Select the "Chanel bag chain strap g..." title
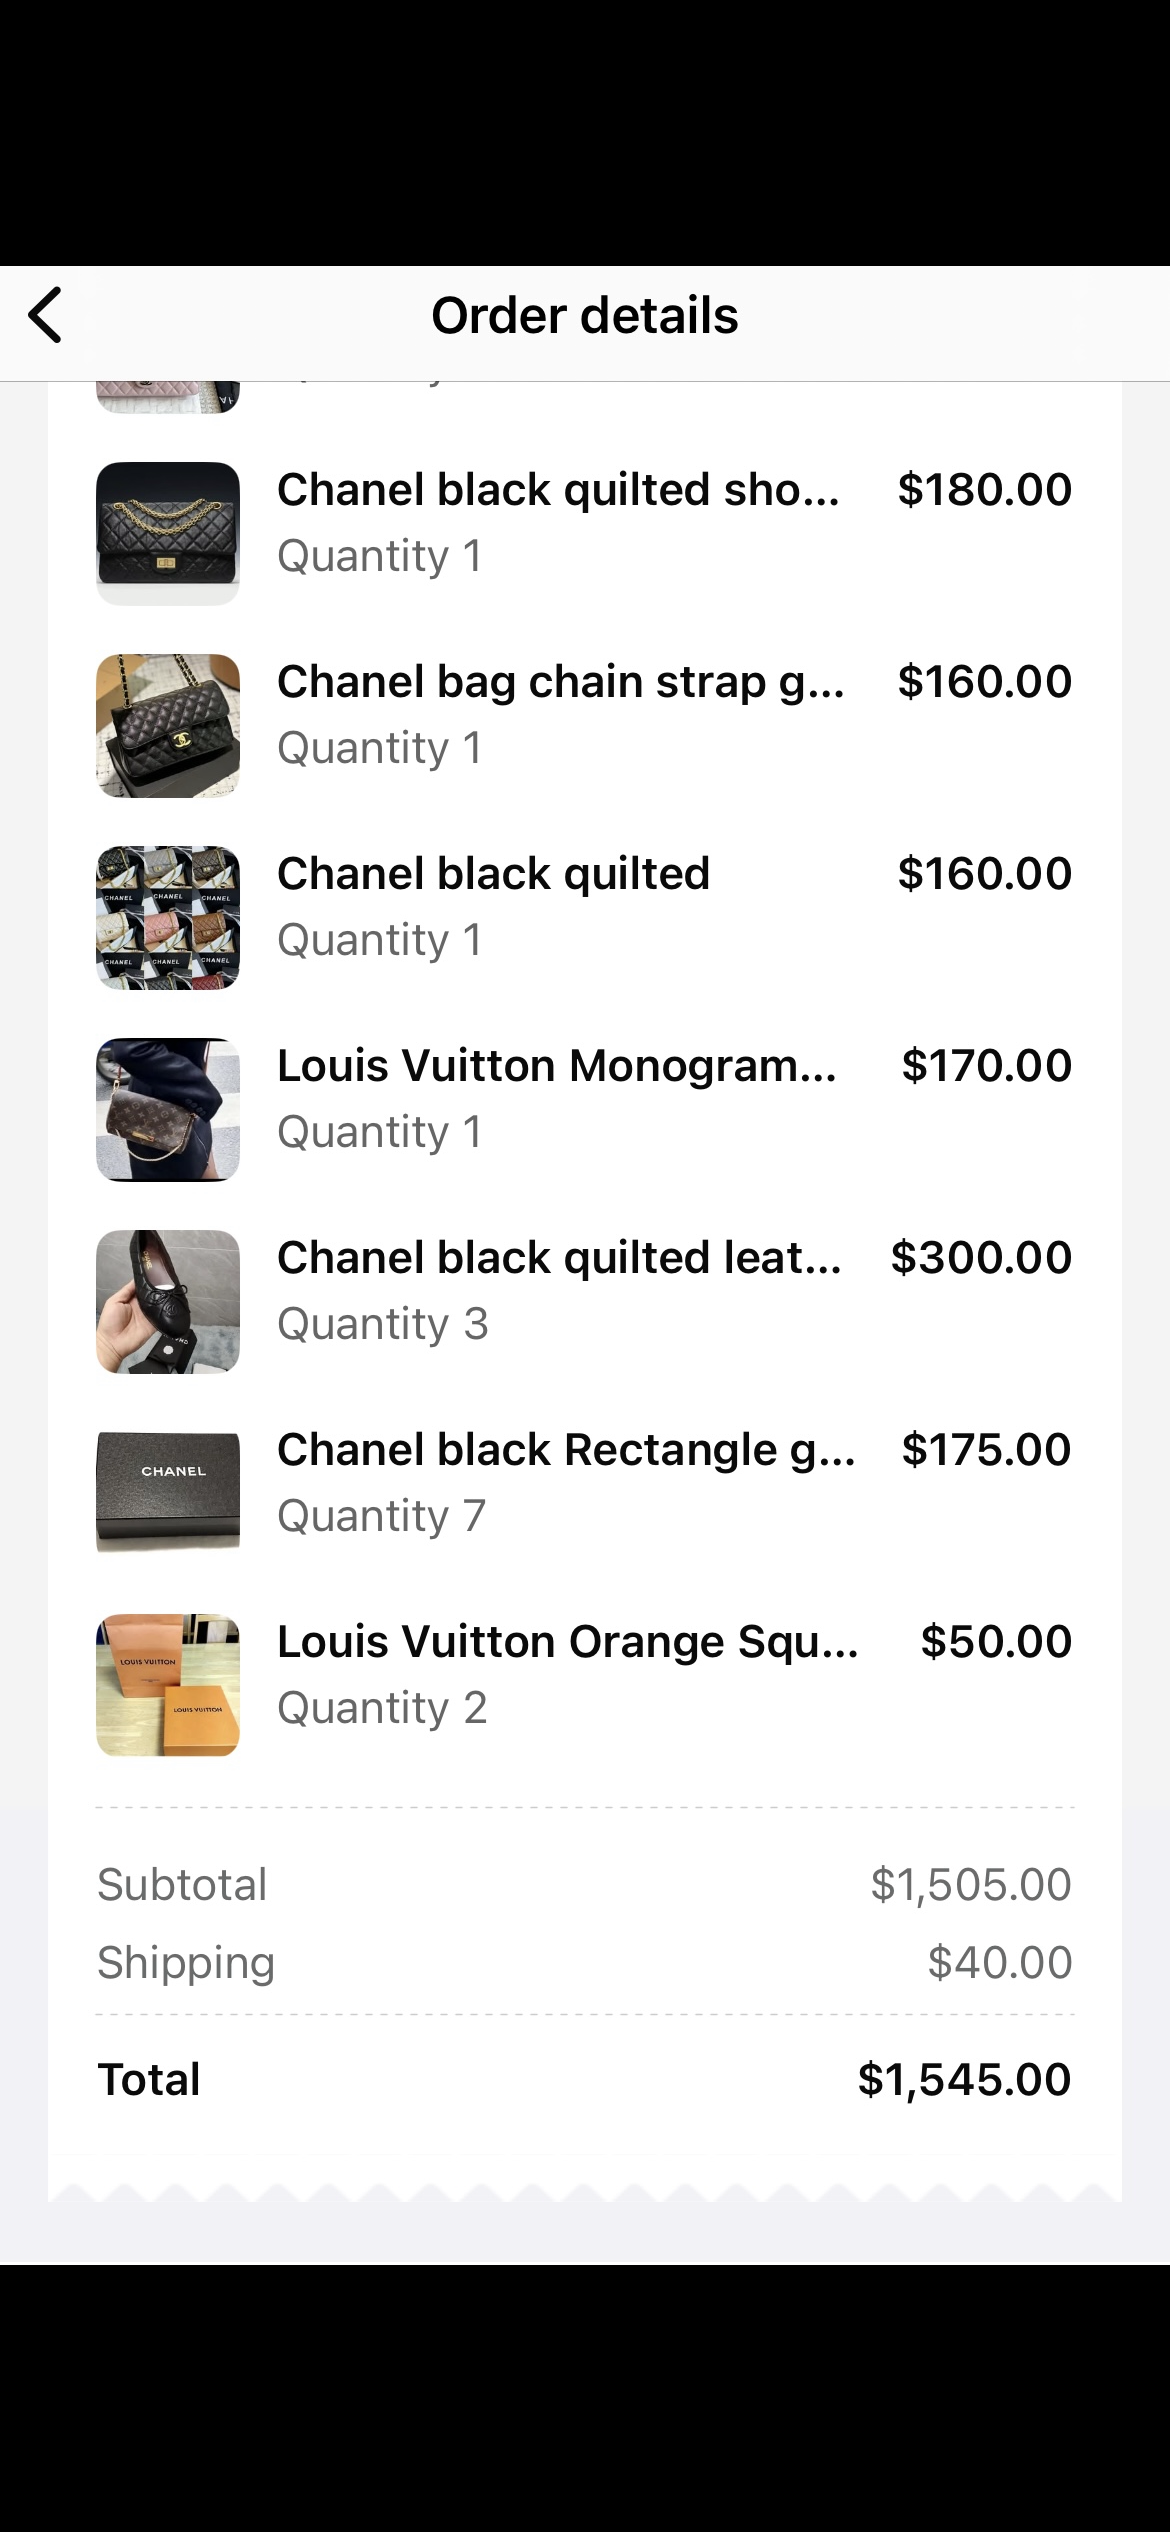The image size is (1170, 2532). click(560, 682)
